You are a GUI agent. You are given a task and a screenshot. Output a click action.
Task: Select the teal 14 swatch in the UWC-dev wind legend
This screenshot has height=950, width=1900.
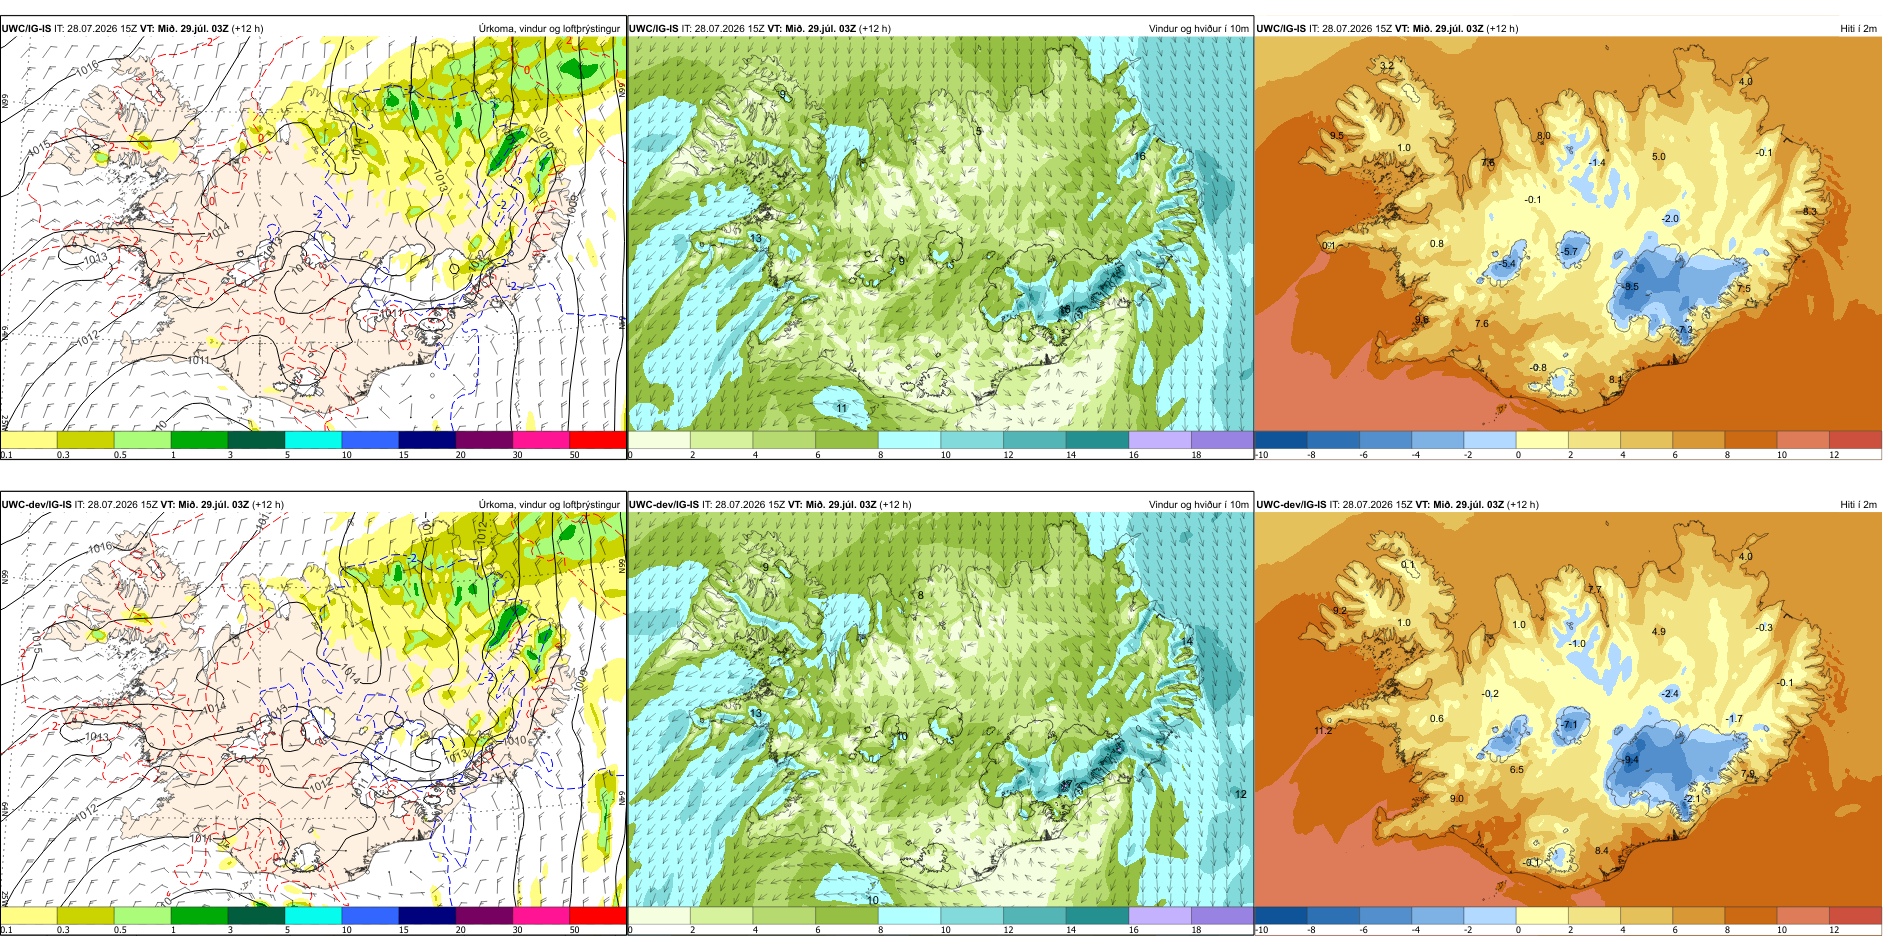tap(1097, 915)
